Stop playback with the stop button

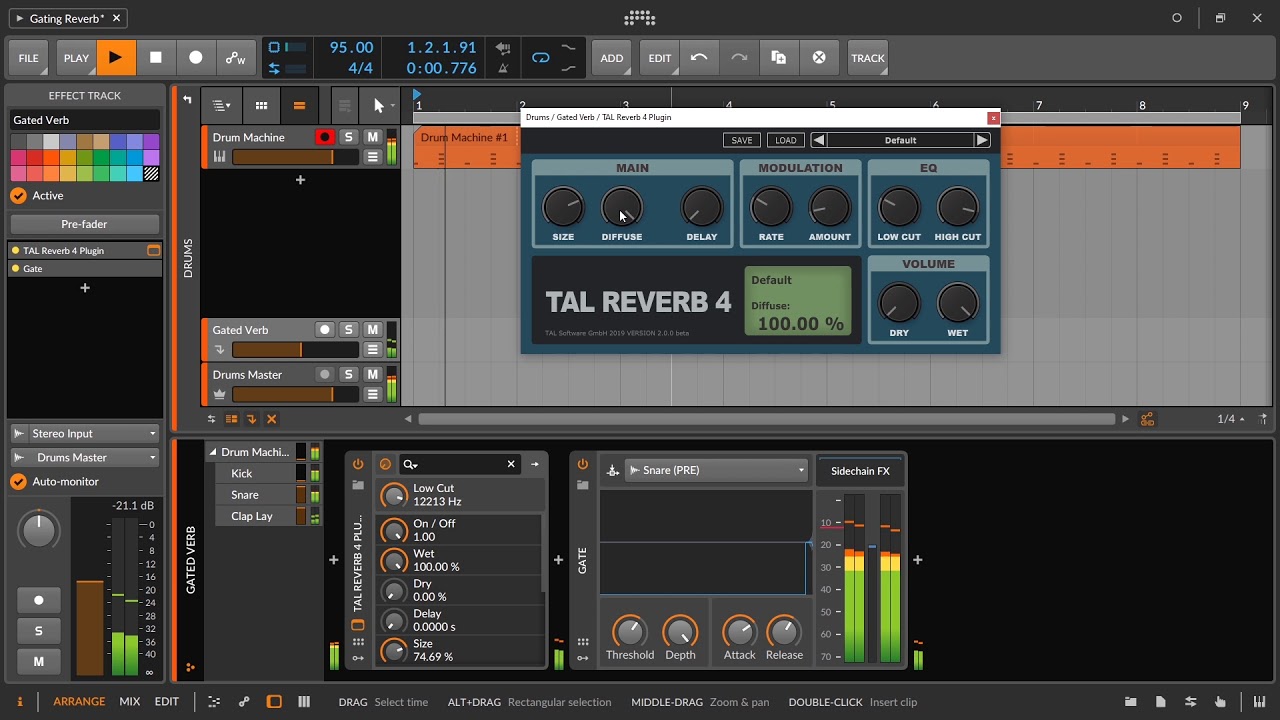[156, 58]
